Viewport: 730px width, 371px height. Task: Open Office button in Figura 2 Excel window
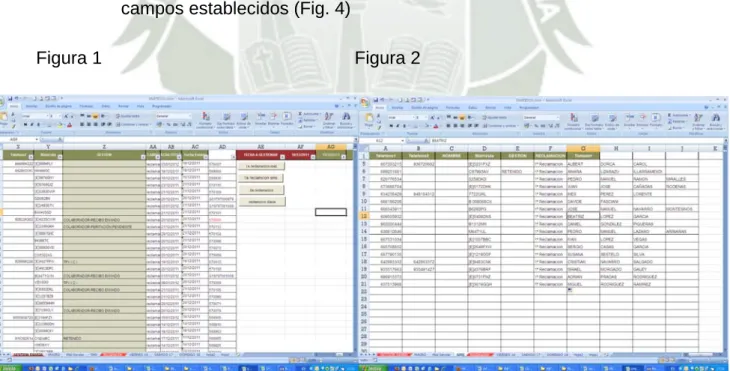(x=366, y=102)
